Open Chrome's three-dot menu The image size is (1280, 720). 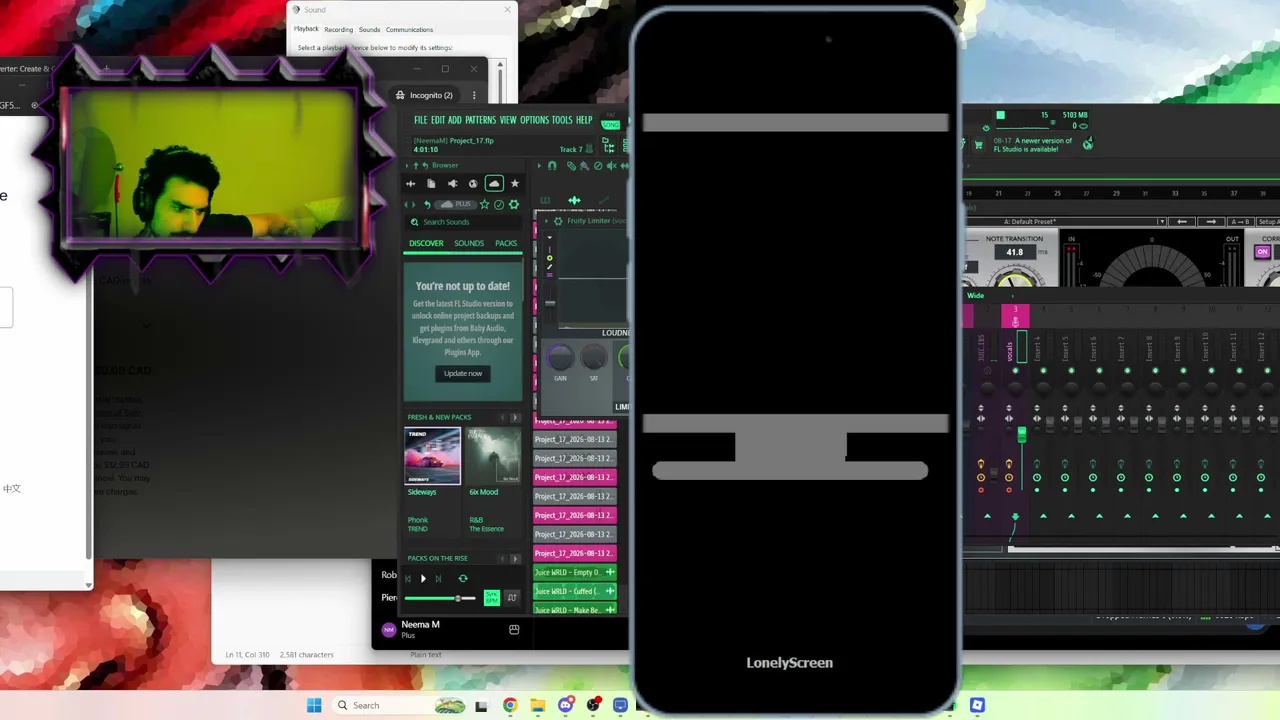click(x=474, y=95)
